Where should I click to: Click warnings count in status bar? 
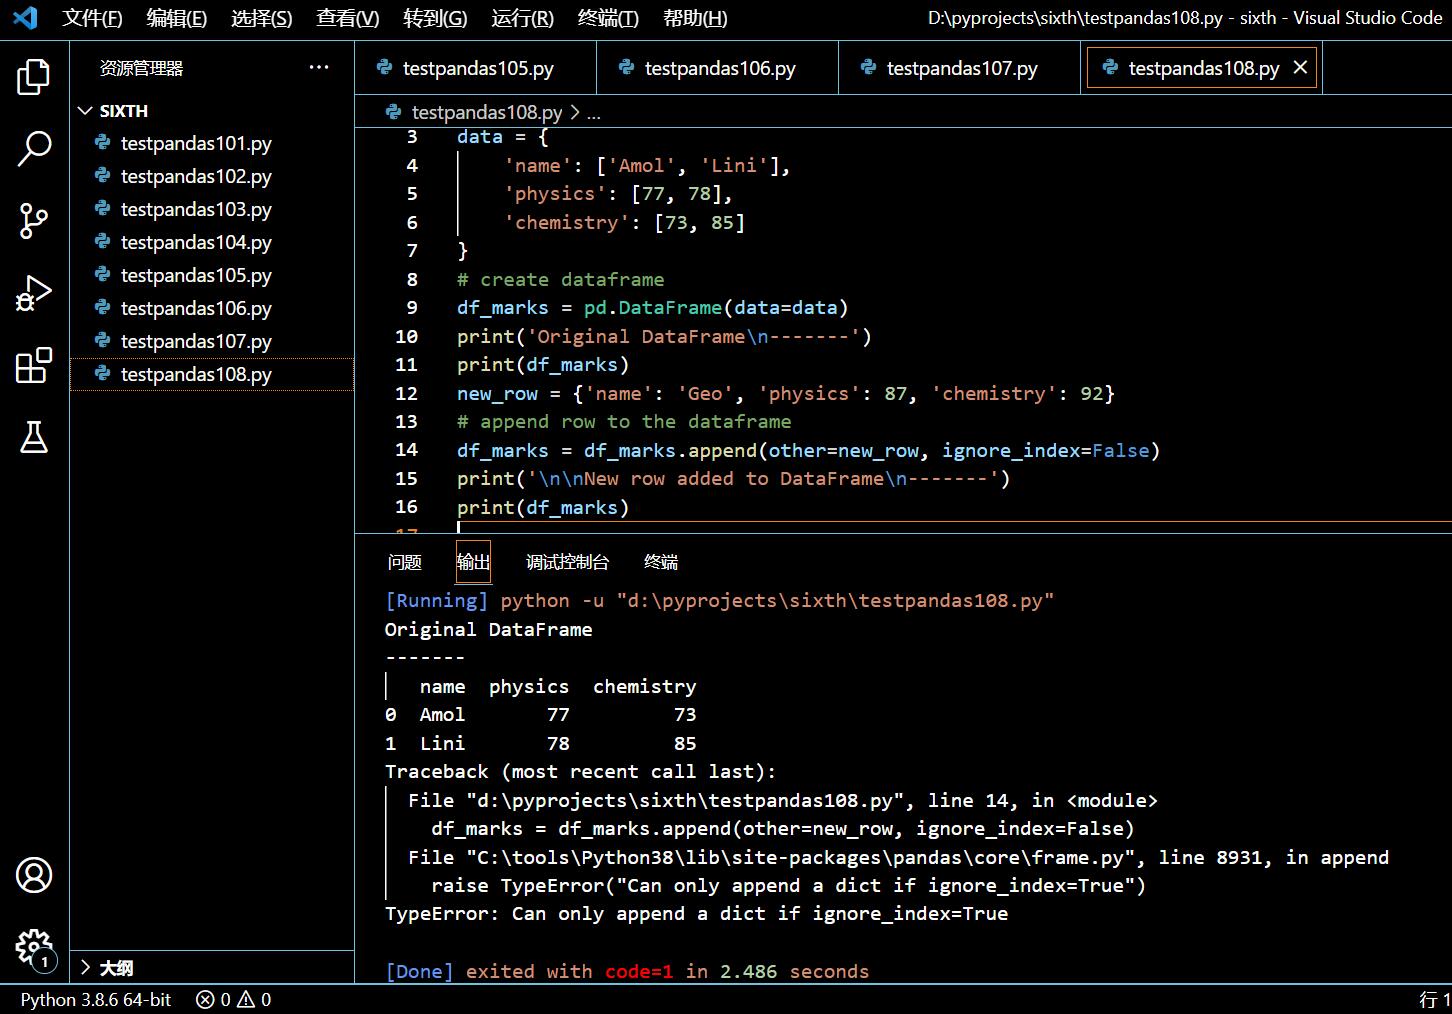pyautogui.click(x=254, y=999)
